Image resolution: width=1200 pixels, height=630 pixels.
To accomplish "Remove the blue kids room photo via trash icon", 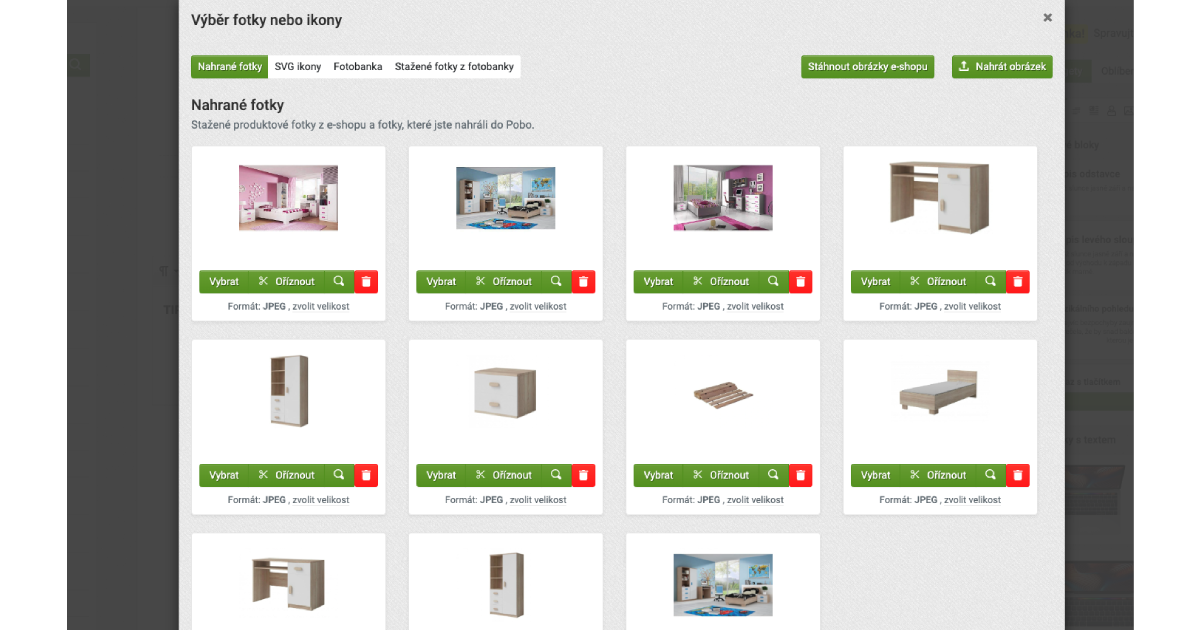I will click(x=583, y=282).
